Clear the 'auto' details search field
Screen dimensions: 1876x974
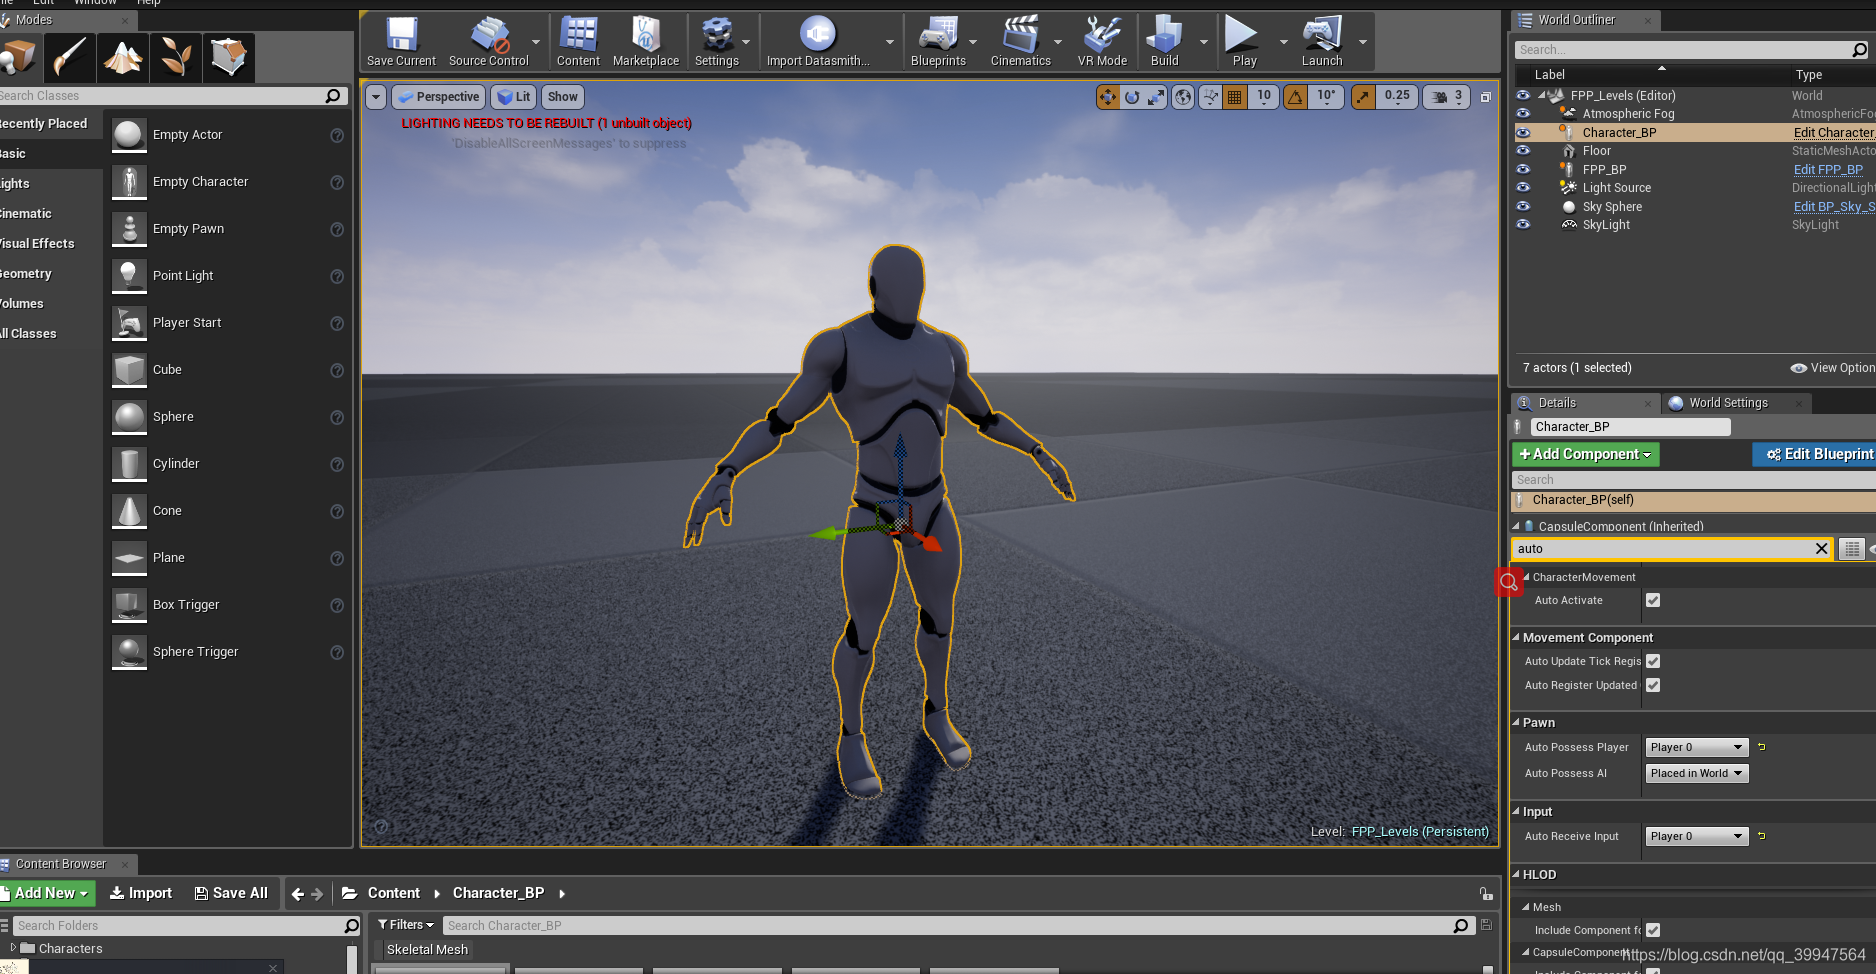1821,549
